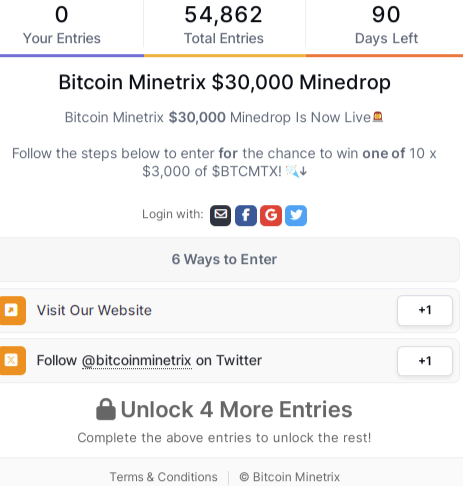Log in with the Twitter bird icon
The image size is (463, 486).
[x=296, y=215]
